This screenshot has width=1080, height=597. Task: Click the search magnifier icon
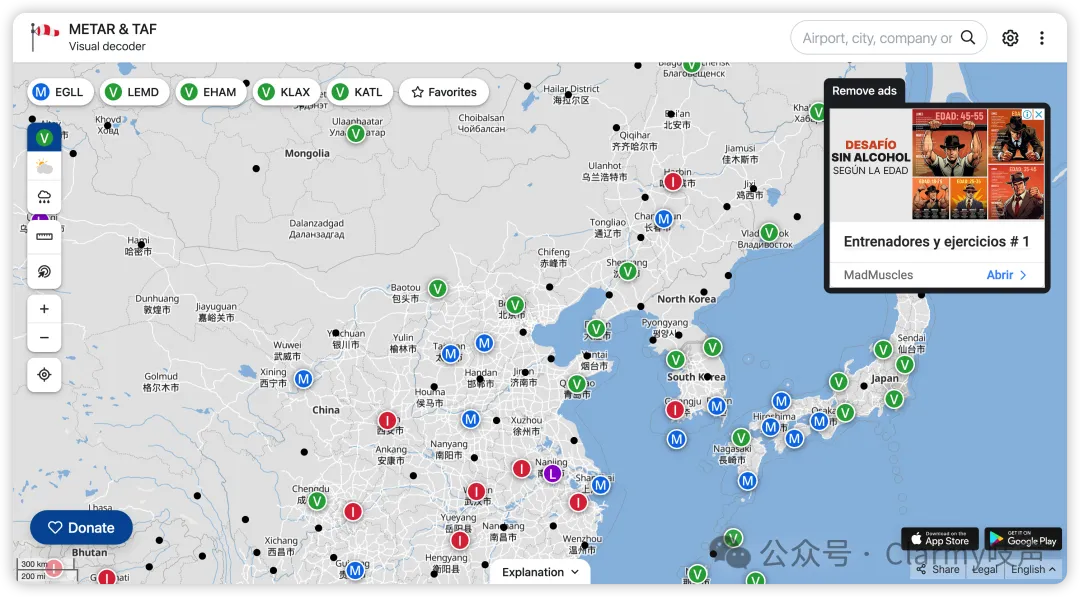tap(968, 38)
